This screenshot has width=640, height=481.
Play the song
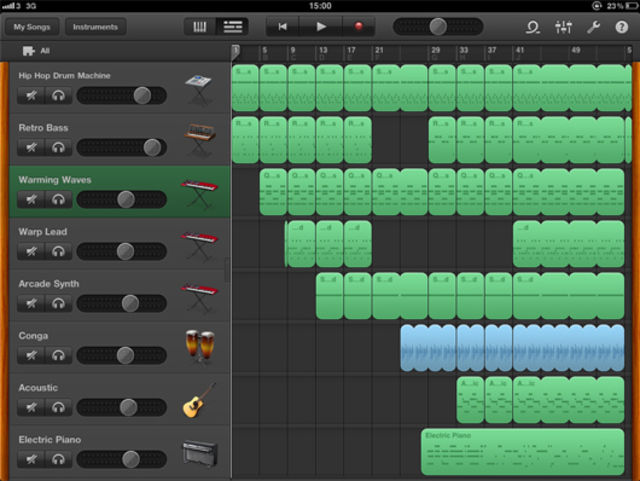pos(321,27)
